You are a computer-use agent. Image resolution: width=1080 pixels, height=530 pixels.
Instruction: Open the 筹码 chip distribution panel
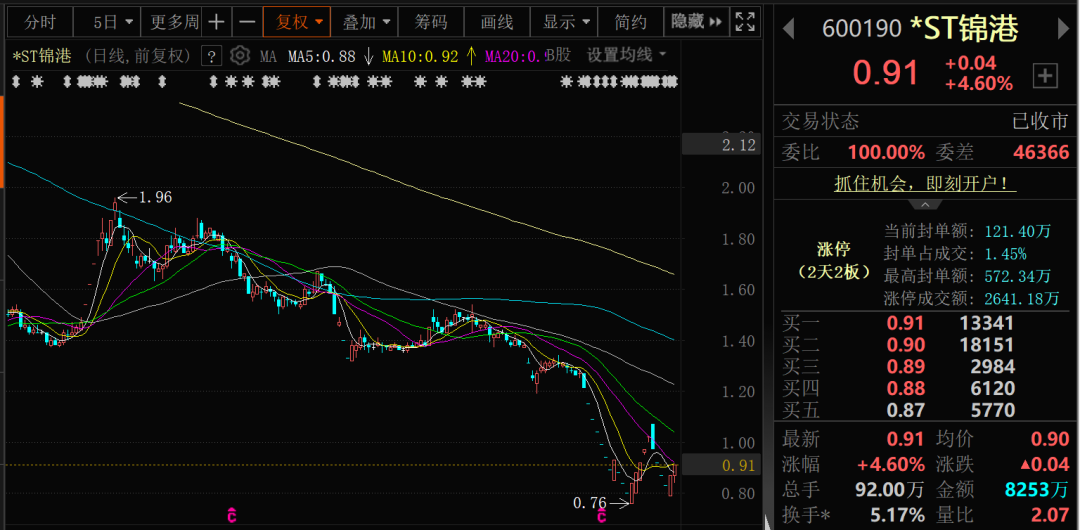431,21
